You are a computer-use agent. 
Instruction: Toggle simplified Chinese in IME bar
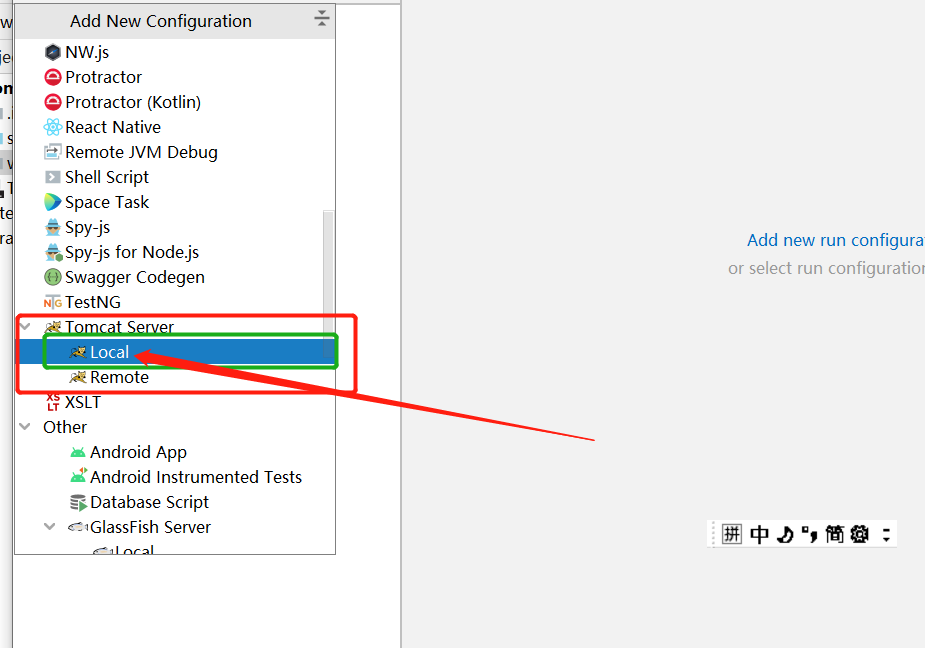pyautogui.click(x=835, y=534)
